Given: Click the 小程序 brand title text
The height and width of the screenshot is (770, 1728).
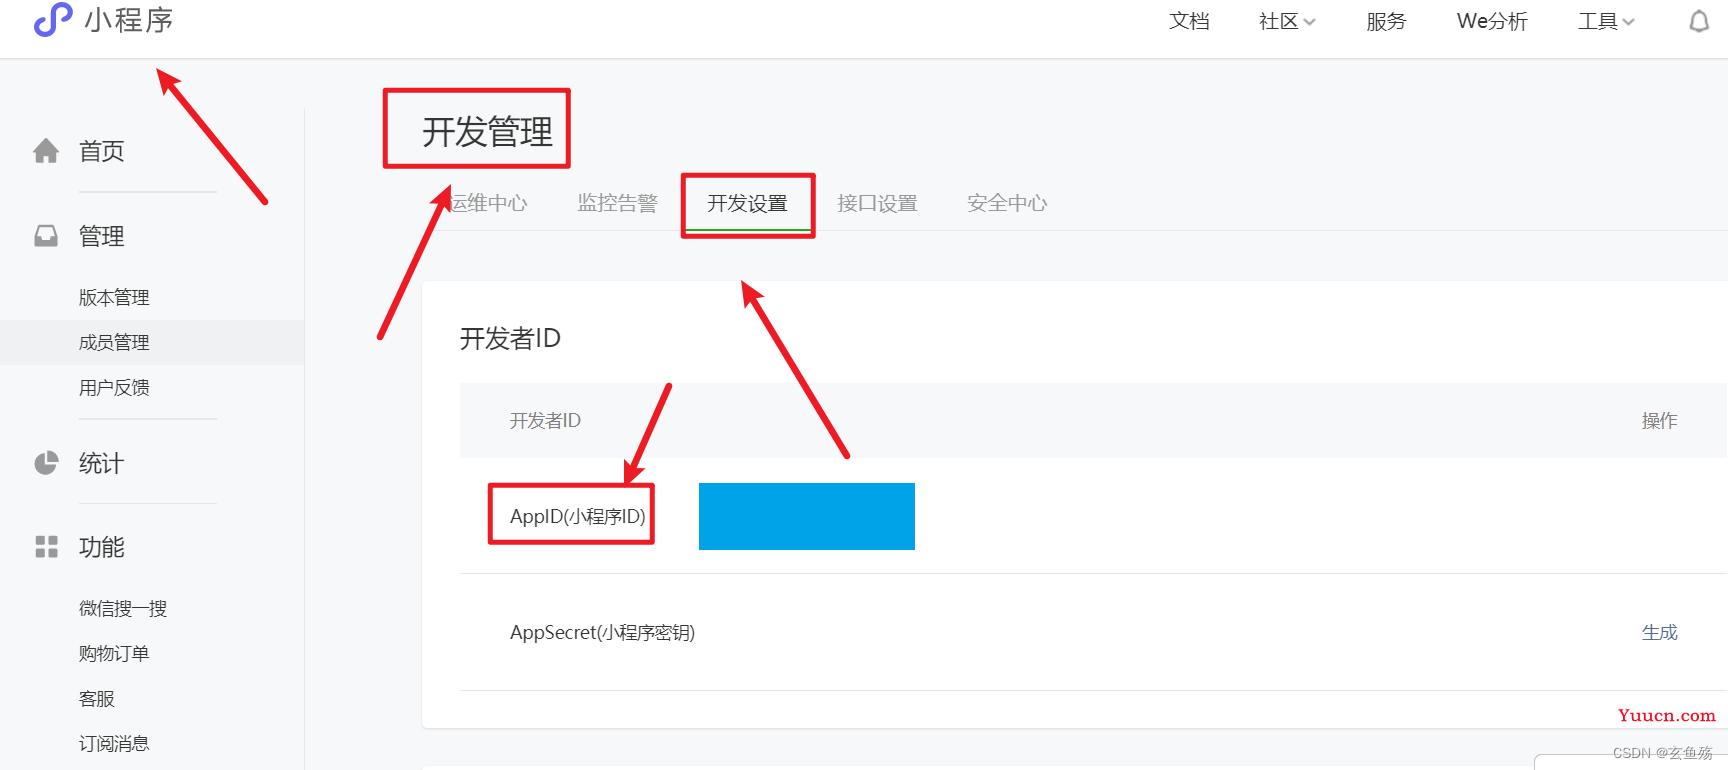Looking at the screenshot, I should [129, 20].
